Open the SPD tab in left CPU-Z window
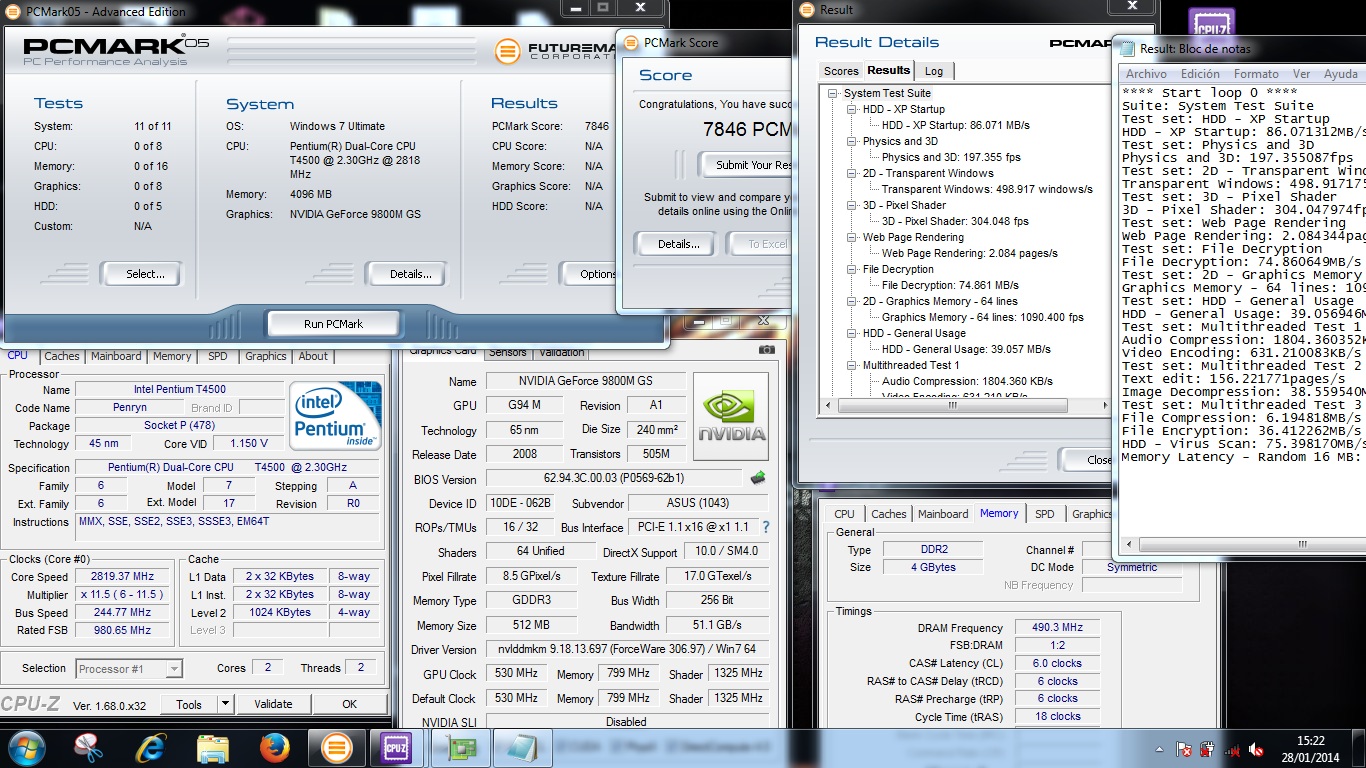1366x768 pixels. coord(217,356)
